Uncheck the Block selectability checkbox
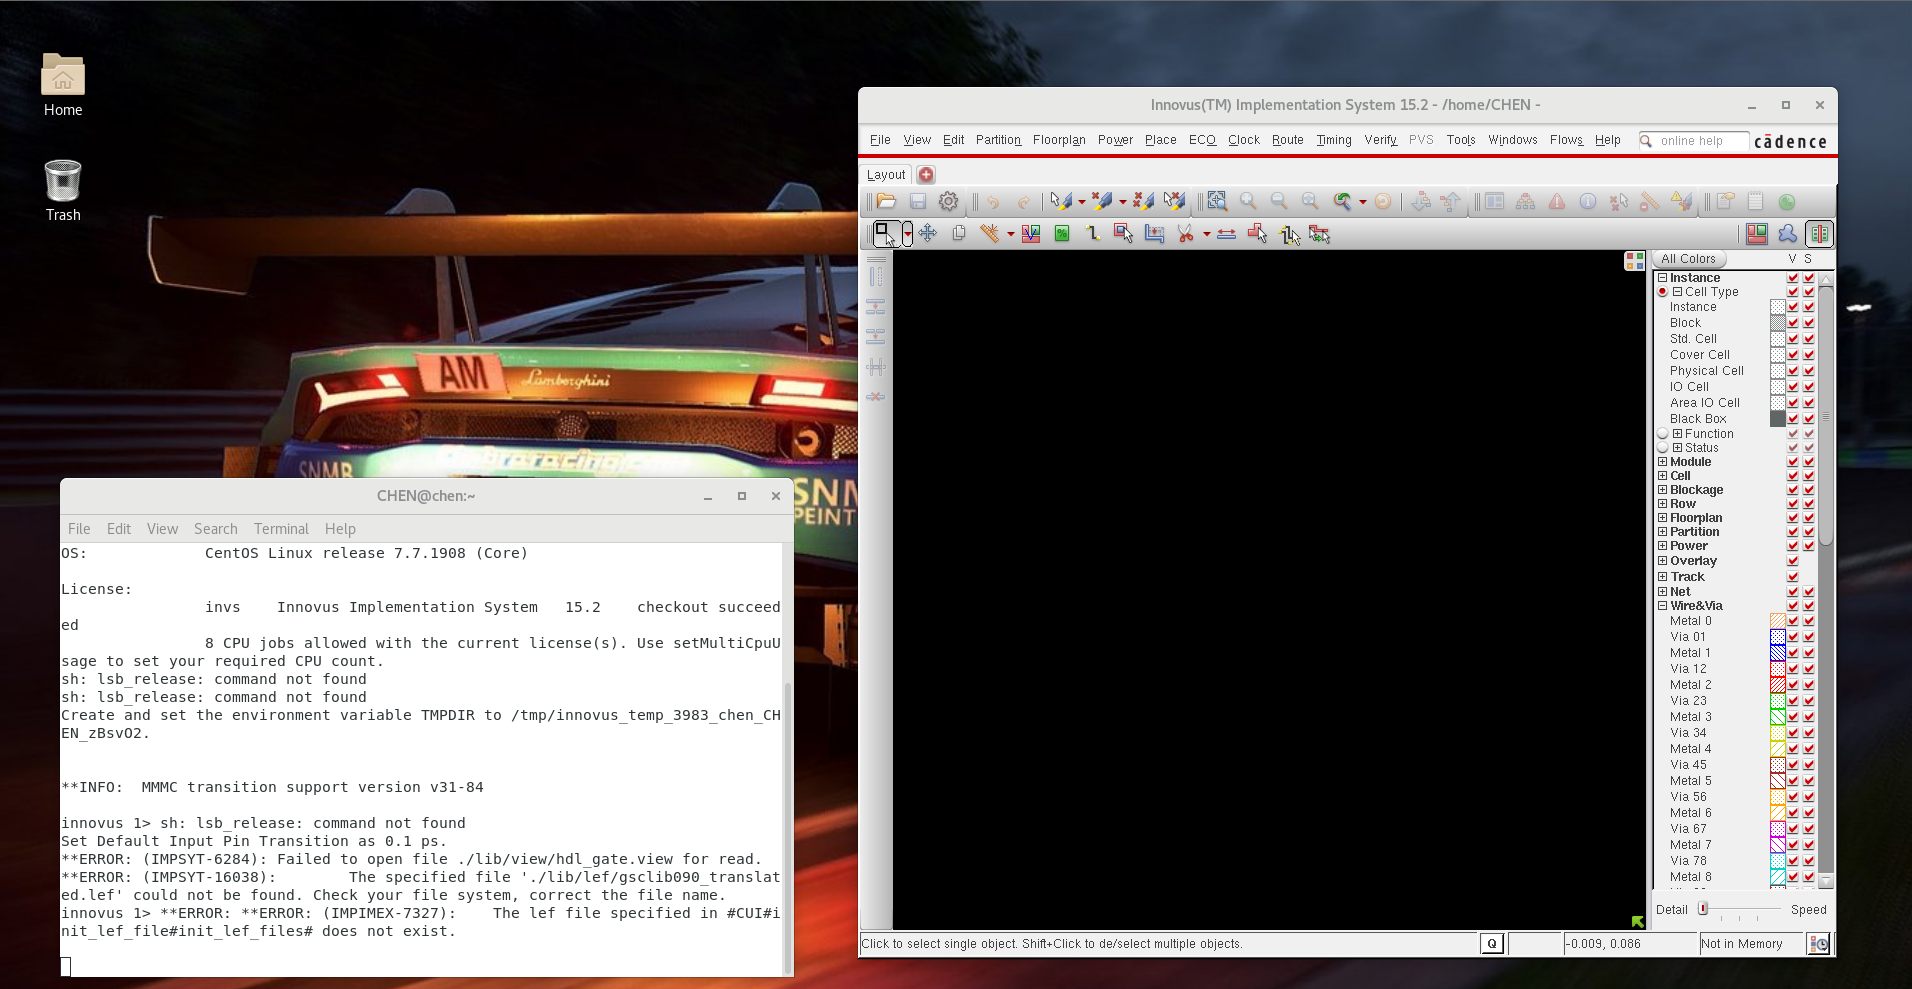1912x989 pixels. pyautogui.click(x=1807, y=323)
